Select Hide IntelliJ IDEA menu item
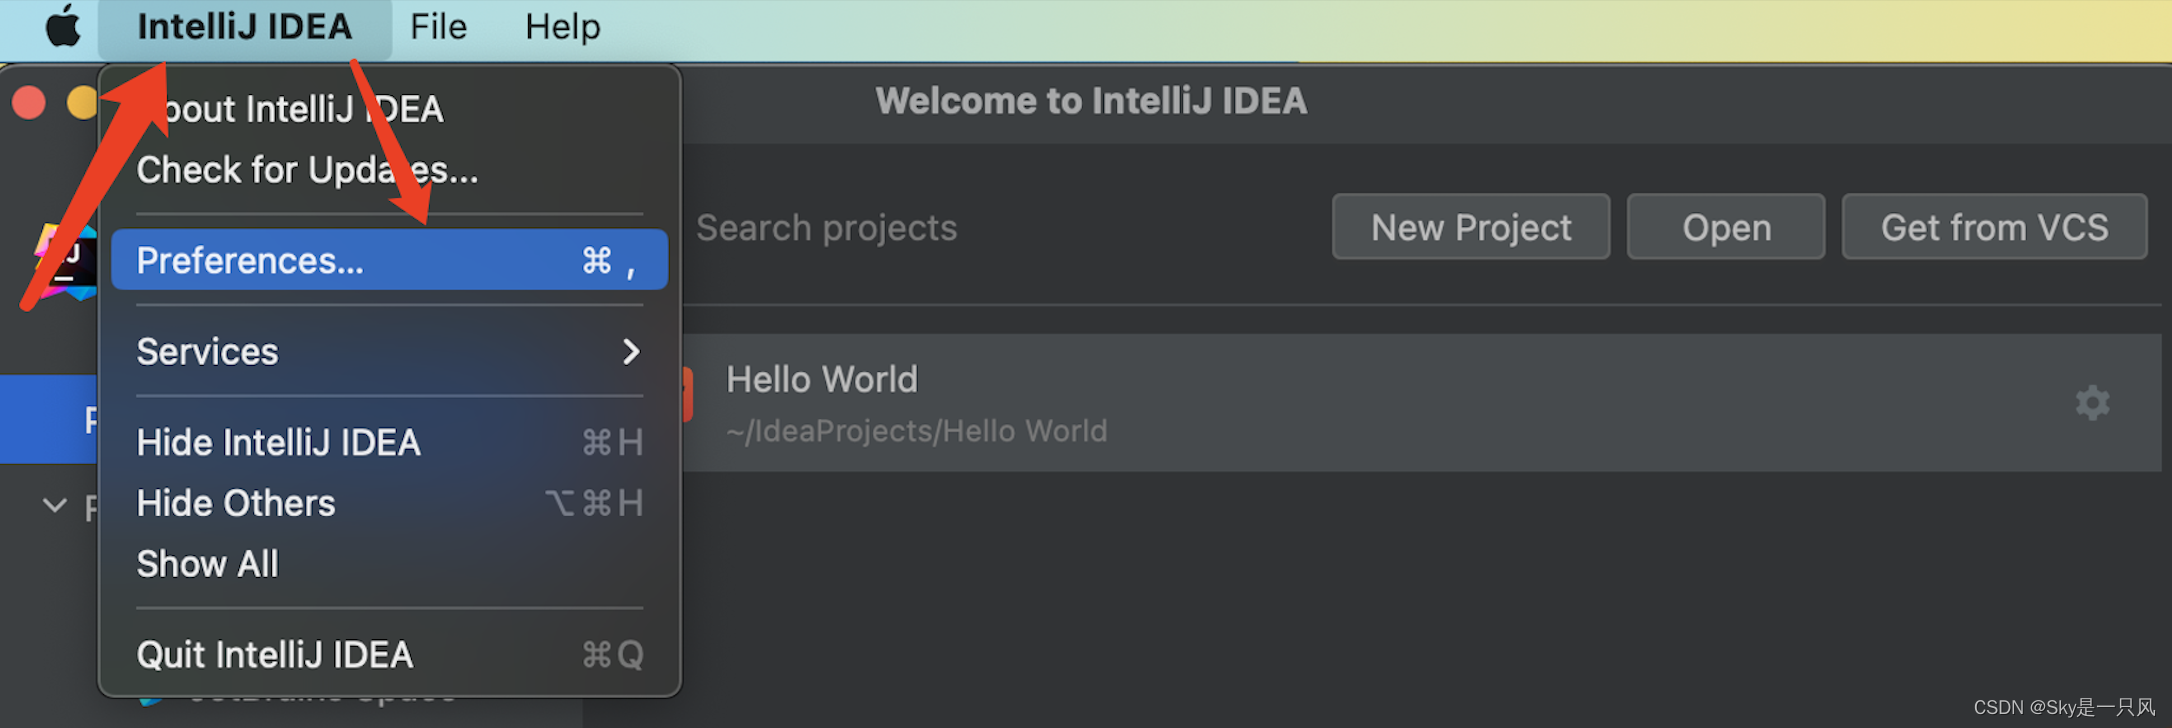 389,442
